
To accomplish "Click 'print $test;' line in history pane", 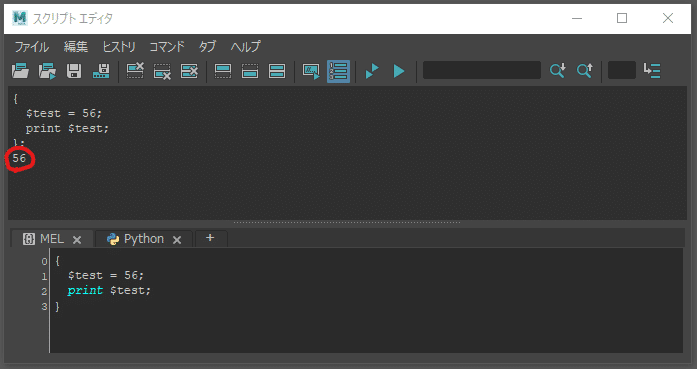I will pos(67,128).
